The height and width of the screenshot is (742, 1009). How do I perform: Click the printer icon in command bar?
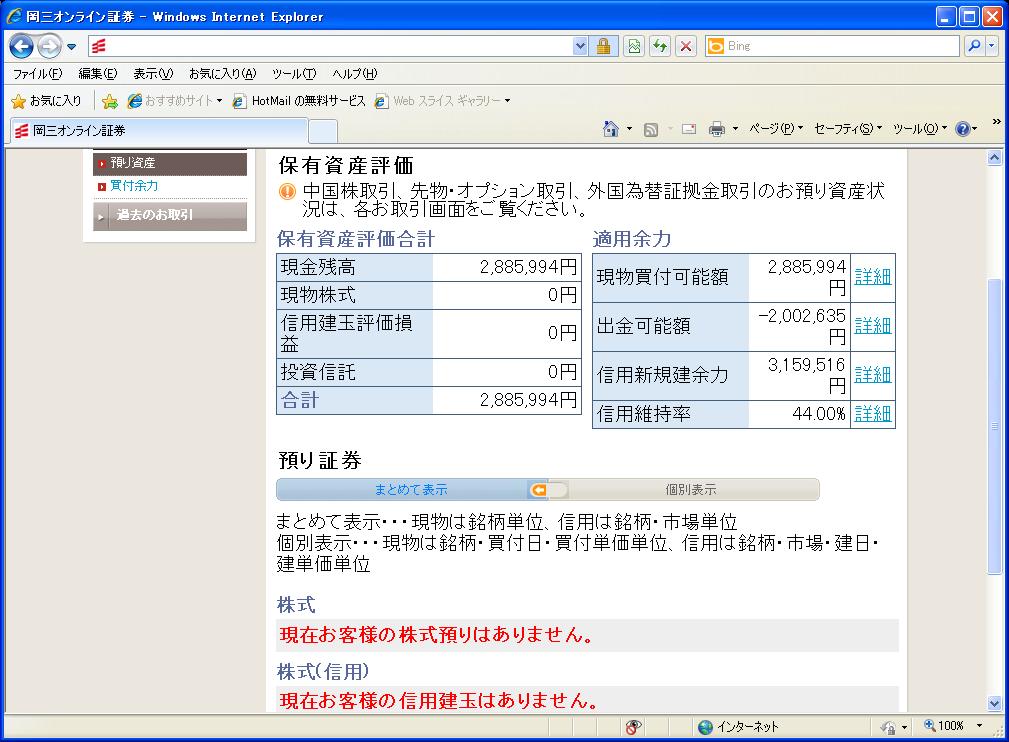(716, 129)
